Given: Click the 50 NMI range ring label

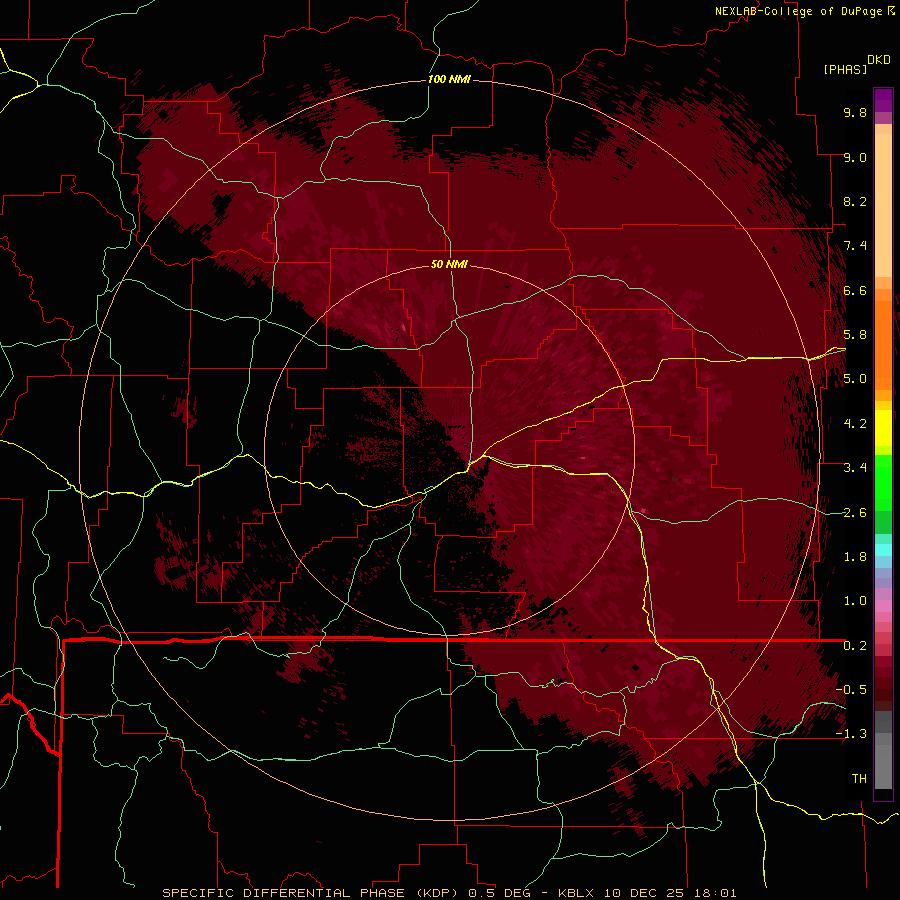Looking at the screenshot, I should pos(449,264).
